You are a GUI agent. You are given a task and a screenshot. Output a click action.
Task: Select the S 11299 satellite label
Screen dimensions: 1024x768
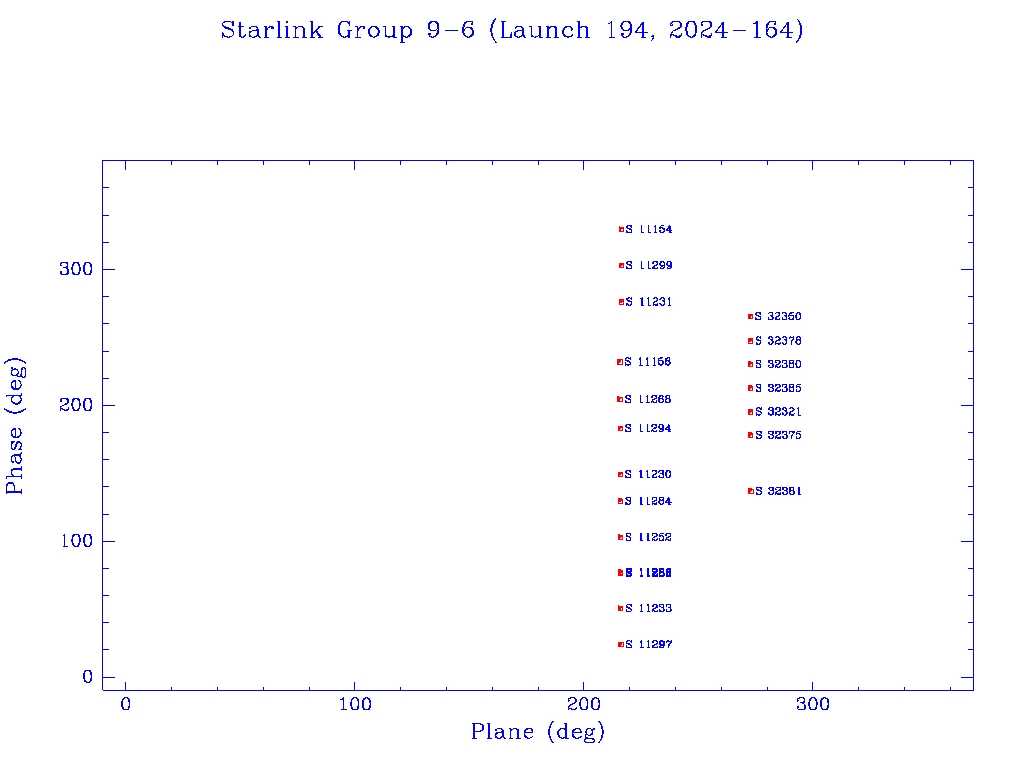648,265
